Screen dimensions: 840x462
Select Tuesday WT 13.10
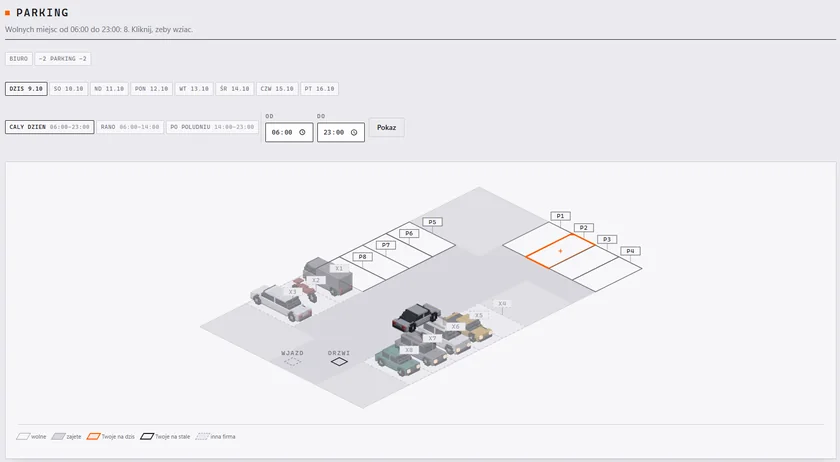(194, 89)
